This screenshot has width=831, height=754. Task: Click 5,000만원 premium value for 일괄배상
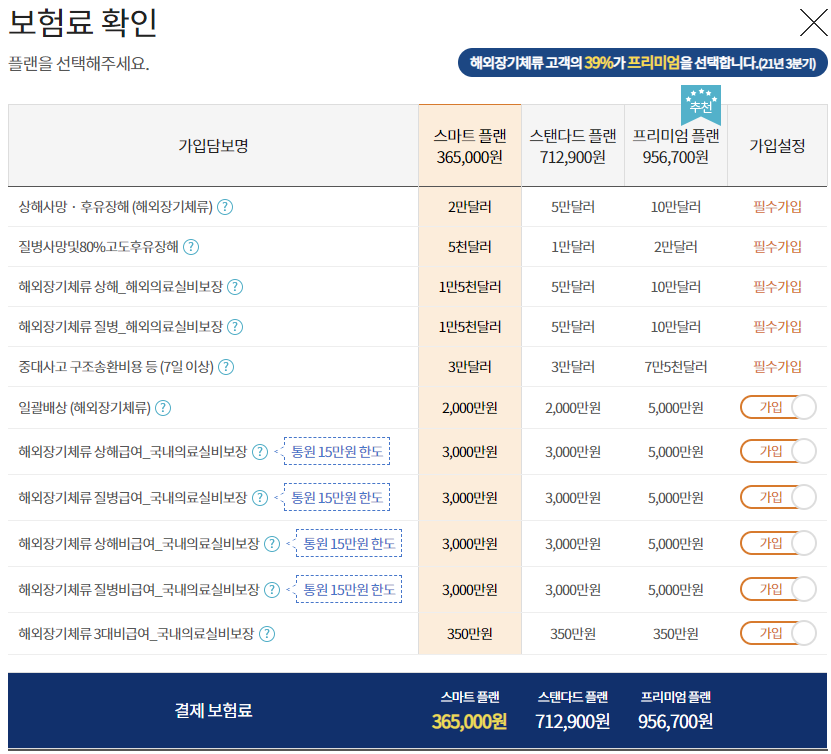click(x=676, y=408)
